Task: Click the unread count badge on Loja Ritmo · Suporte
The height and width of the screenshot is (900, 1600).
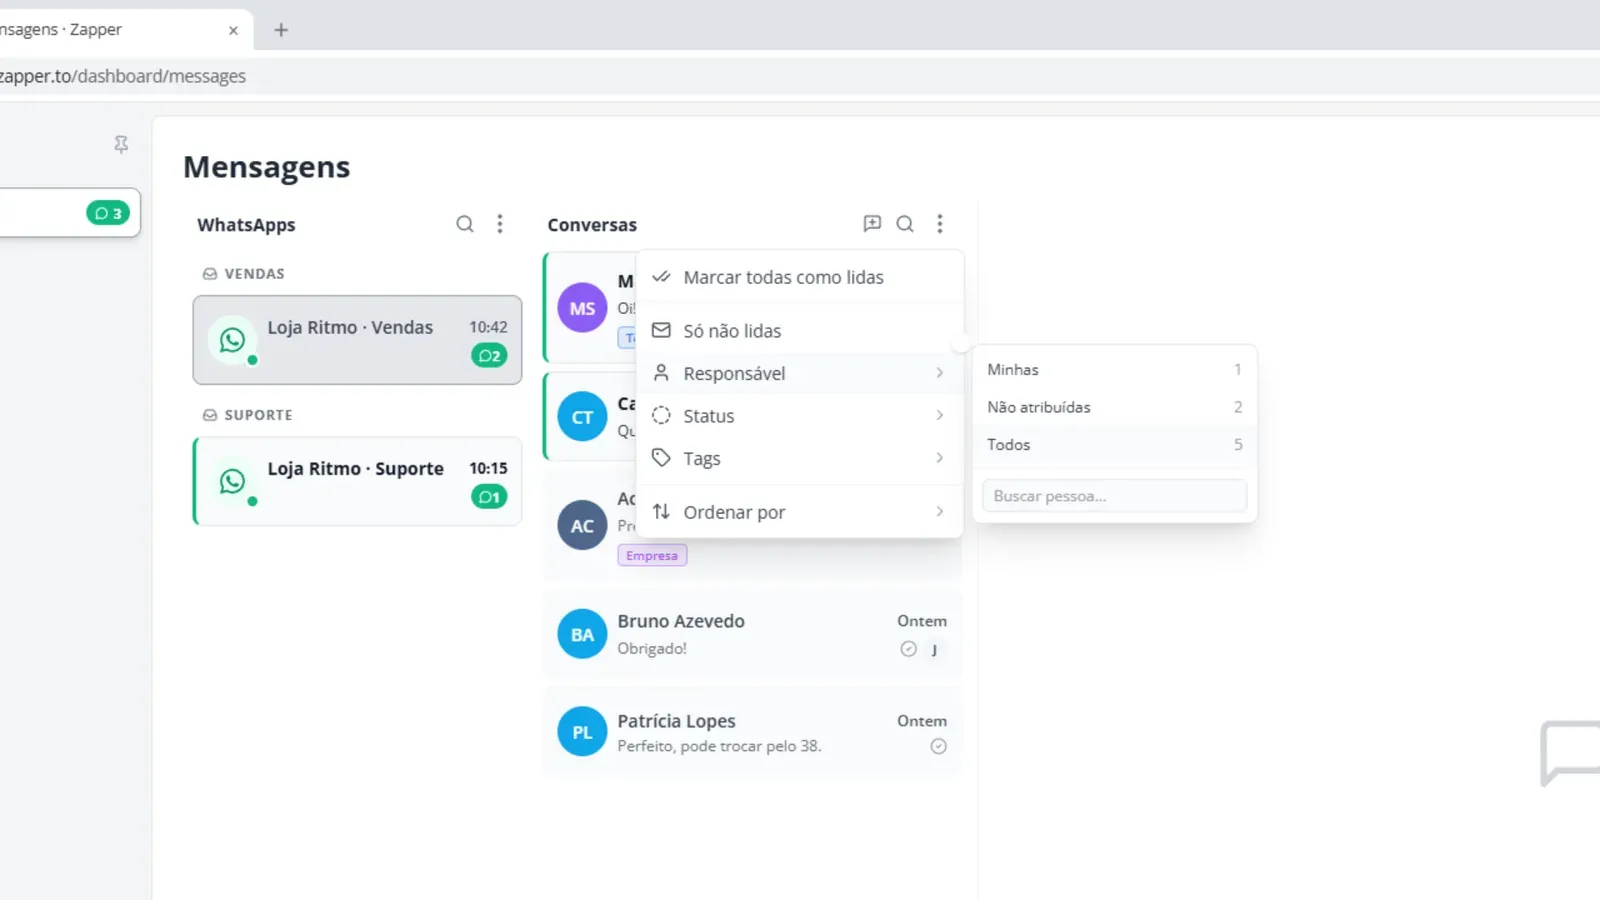Action: click(489, 497)
